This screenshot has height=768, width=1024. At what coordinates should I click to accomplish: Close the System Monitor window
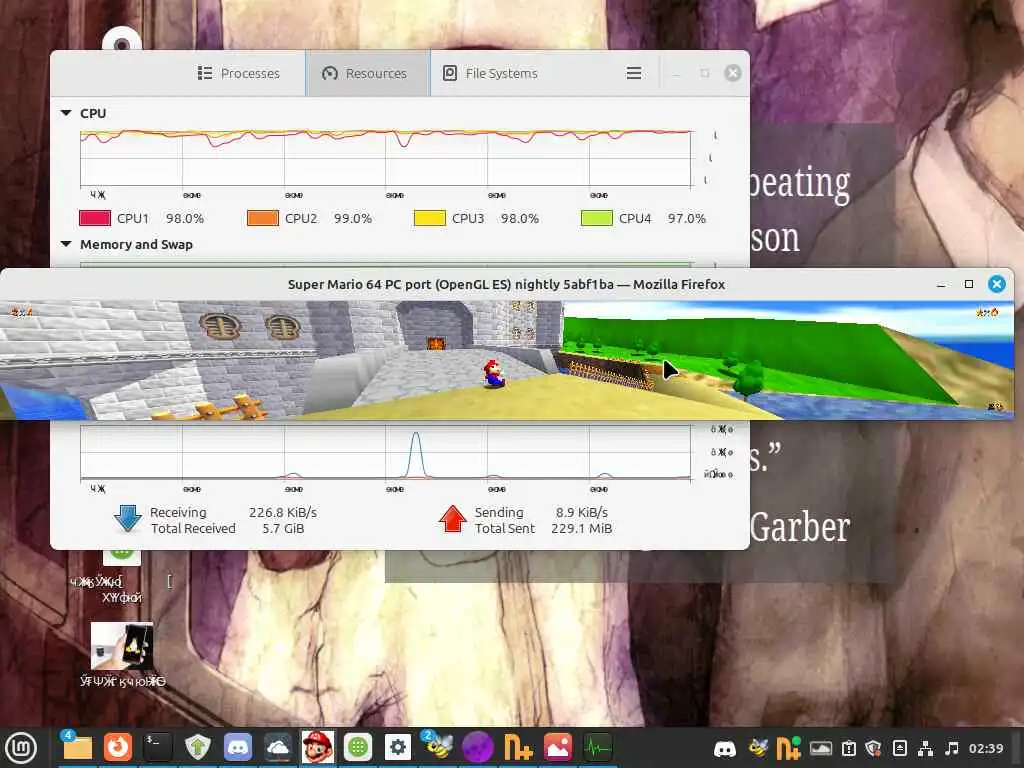(x=733, y=73)
